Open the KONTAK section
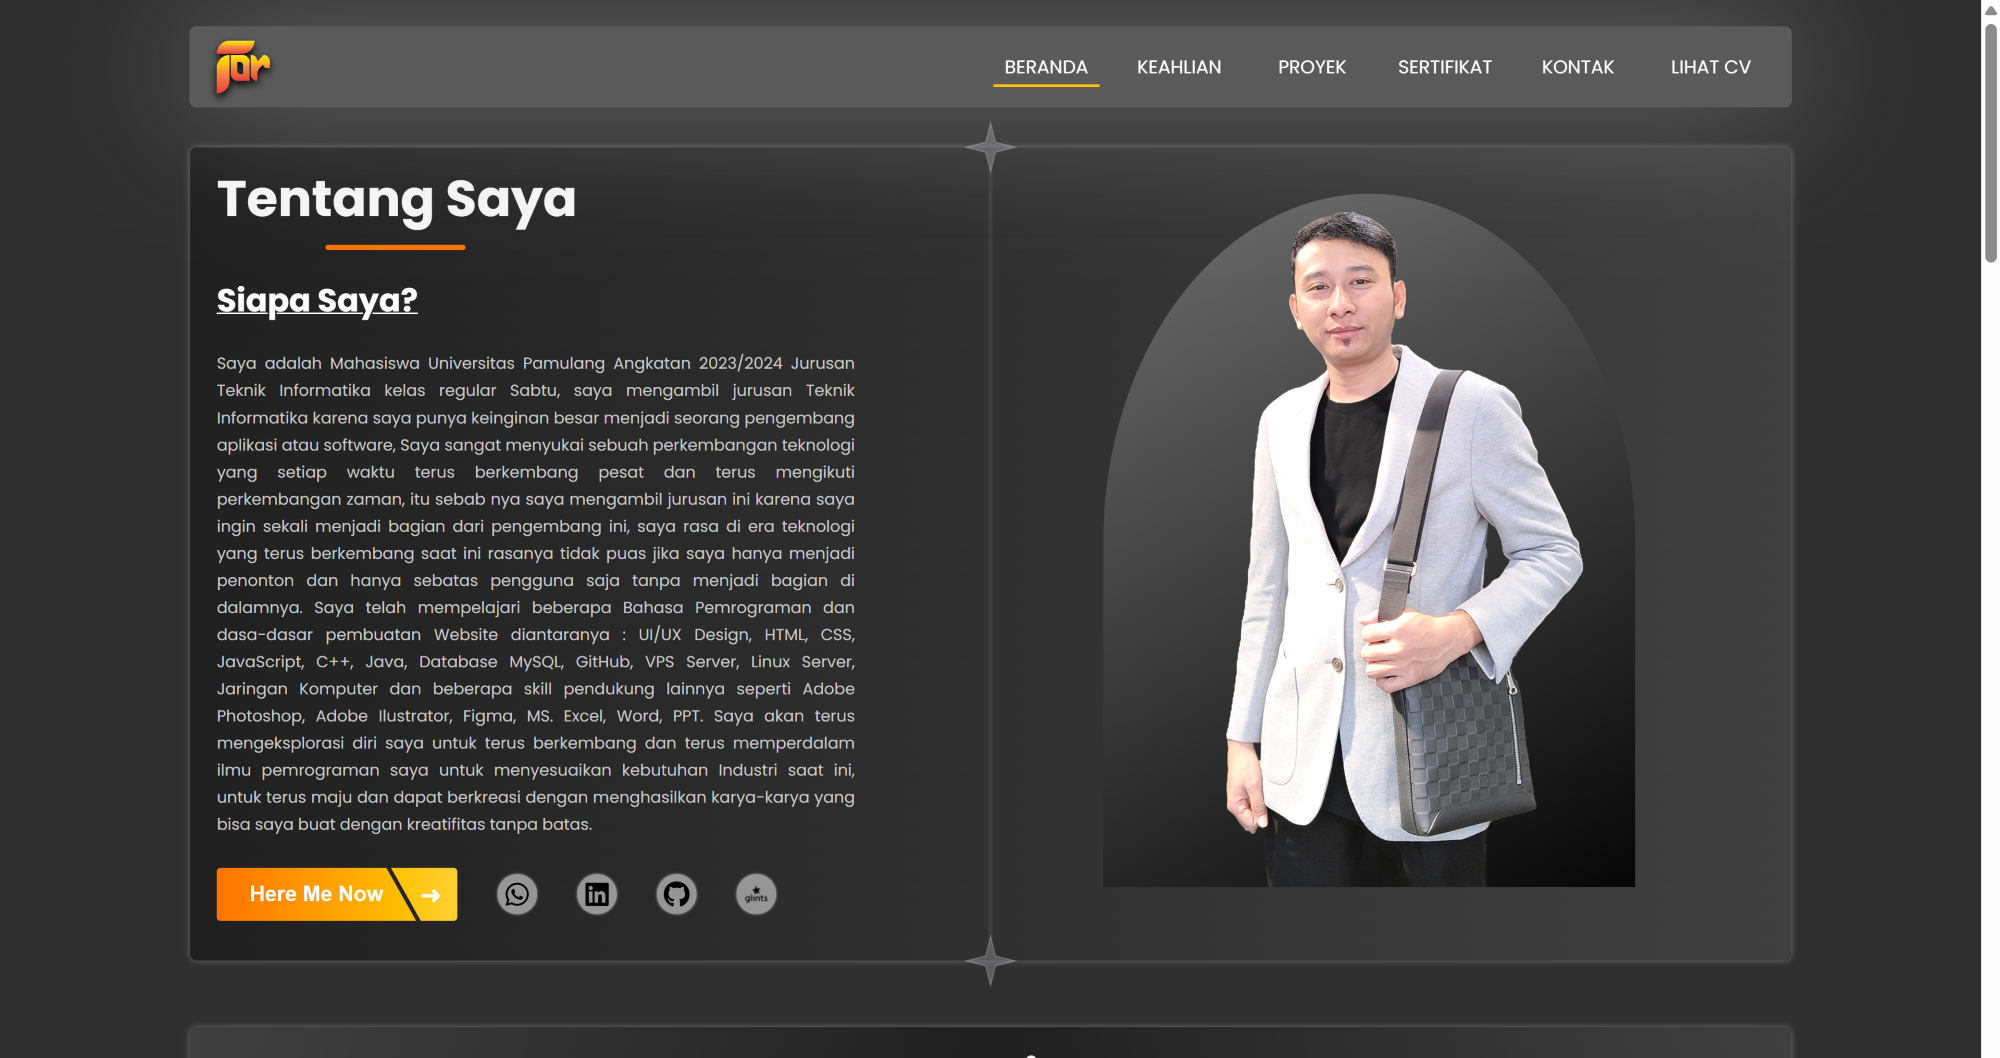Screen dimensions: 2000x1058 1578,67
